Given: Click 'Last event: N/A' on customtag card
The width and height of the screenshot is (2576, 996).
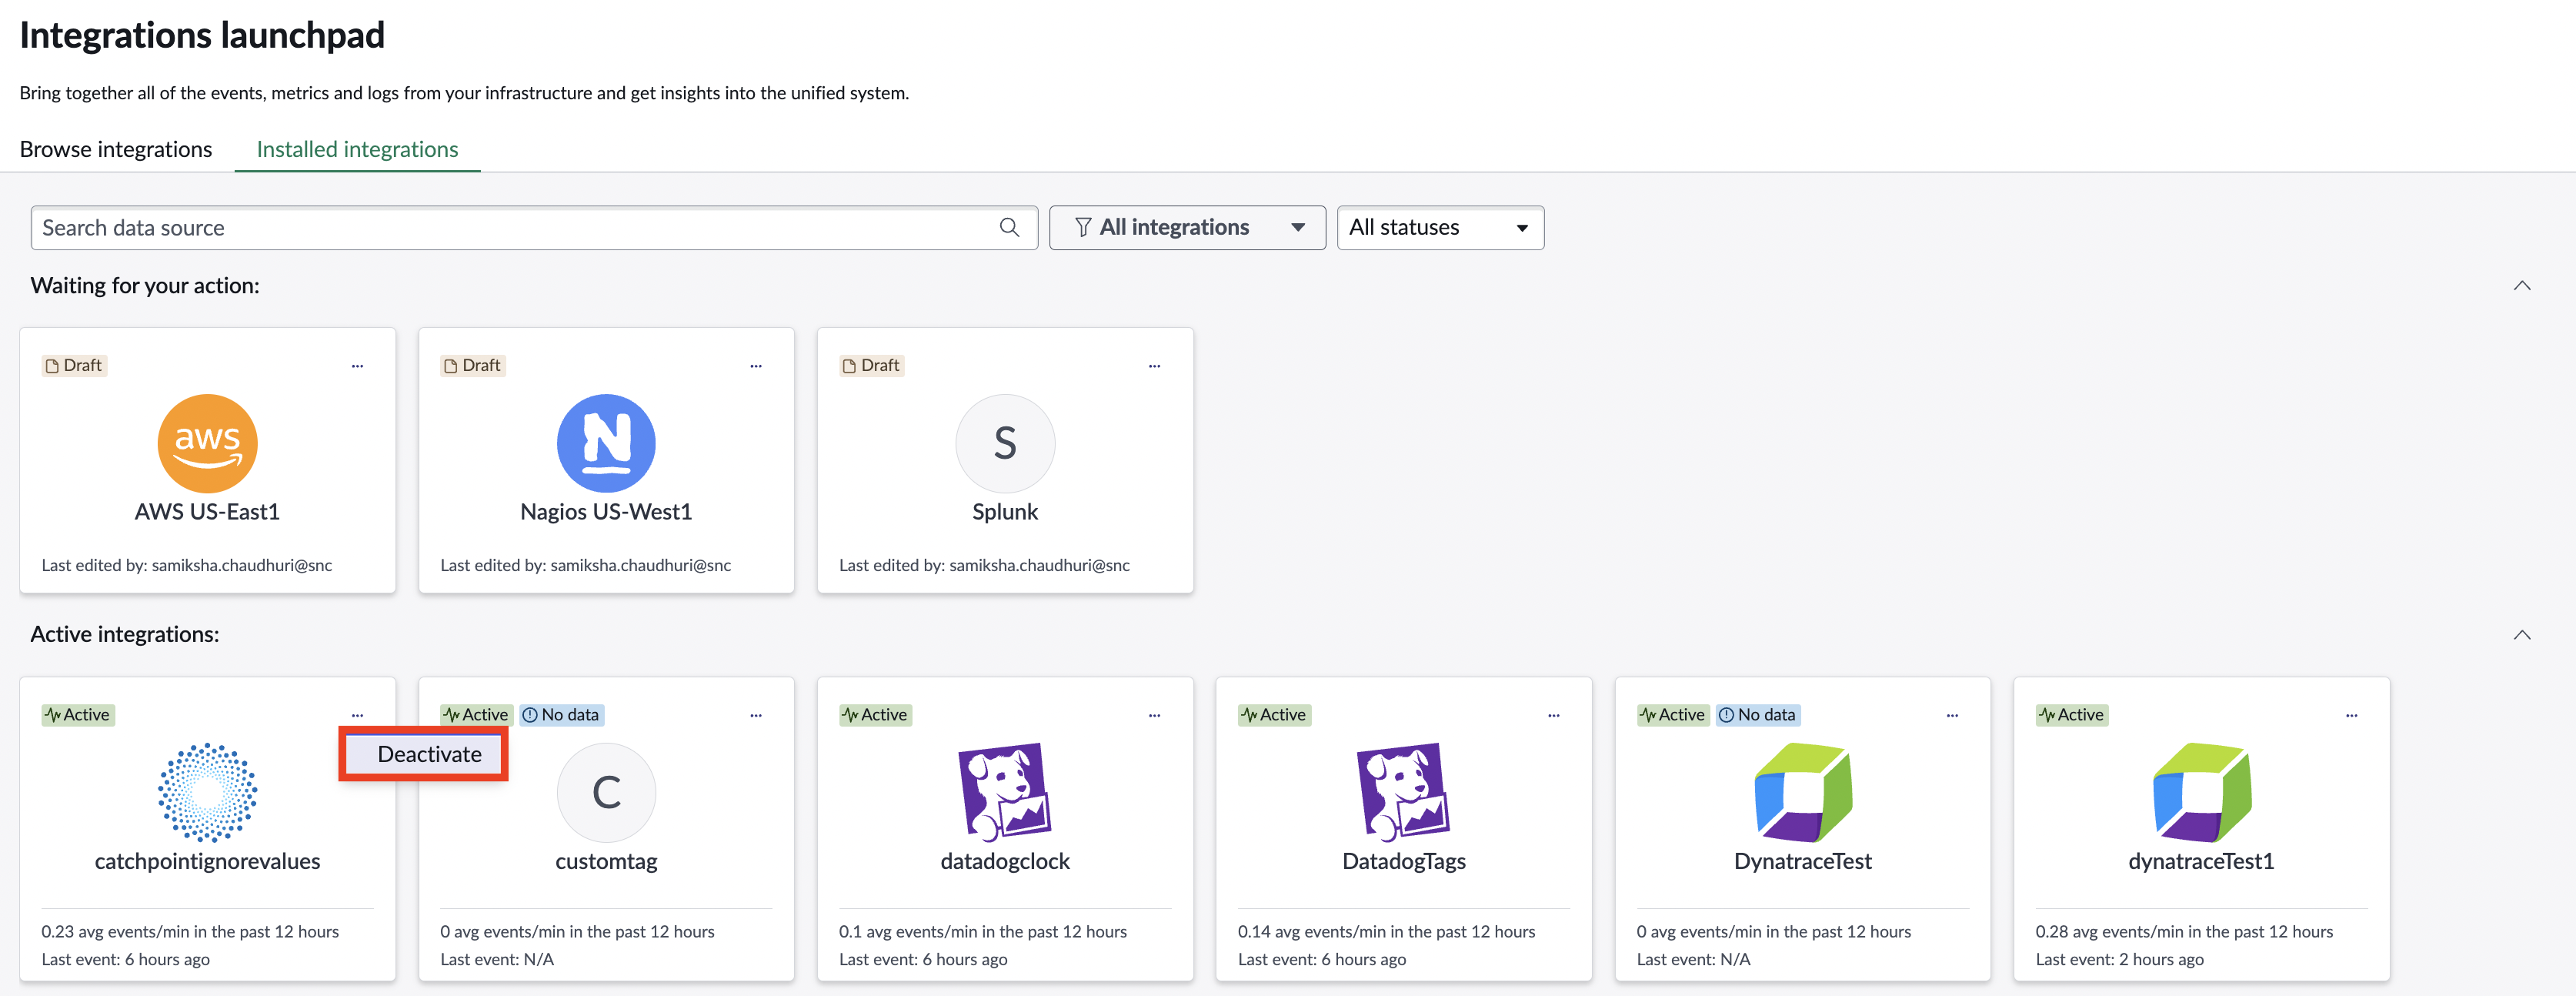Looking at the screenshot, I should click(x=497, y=960).
